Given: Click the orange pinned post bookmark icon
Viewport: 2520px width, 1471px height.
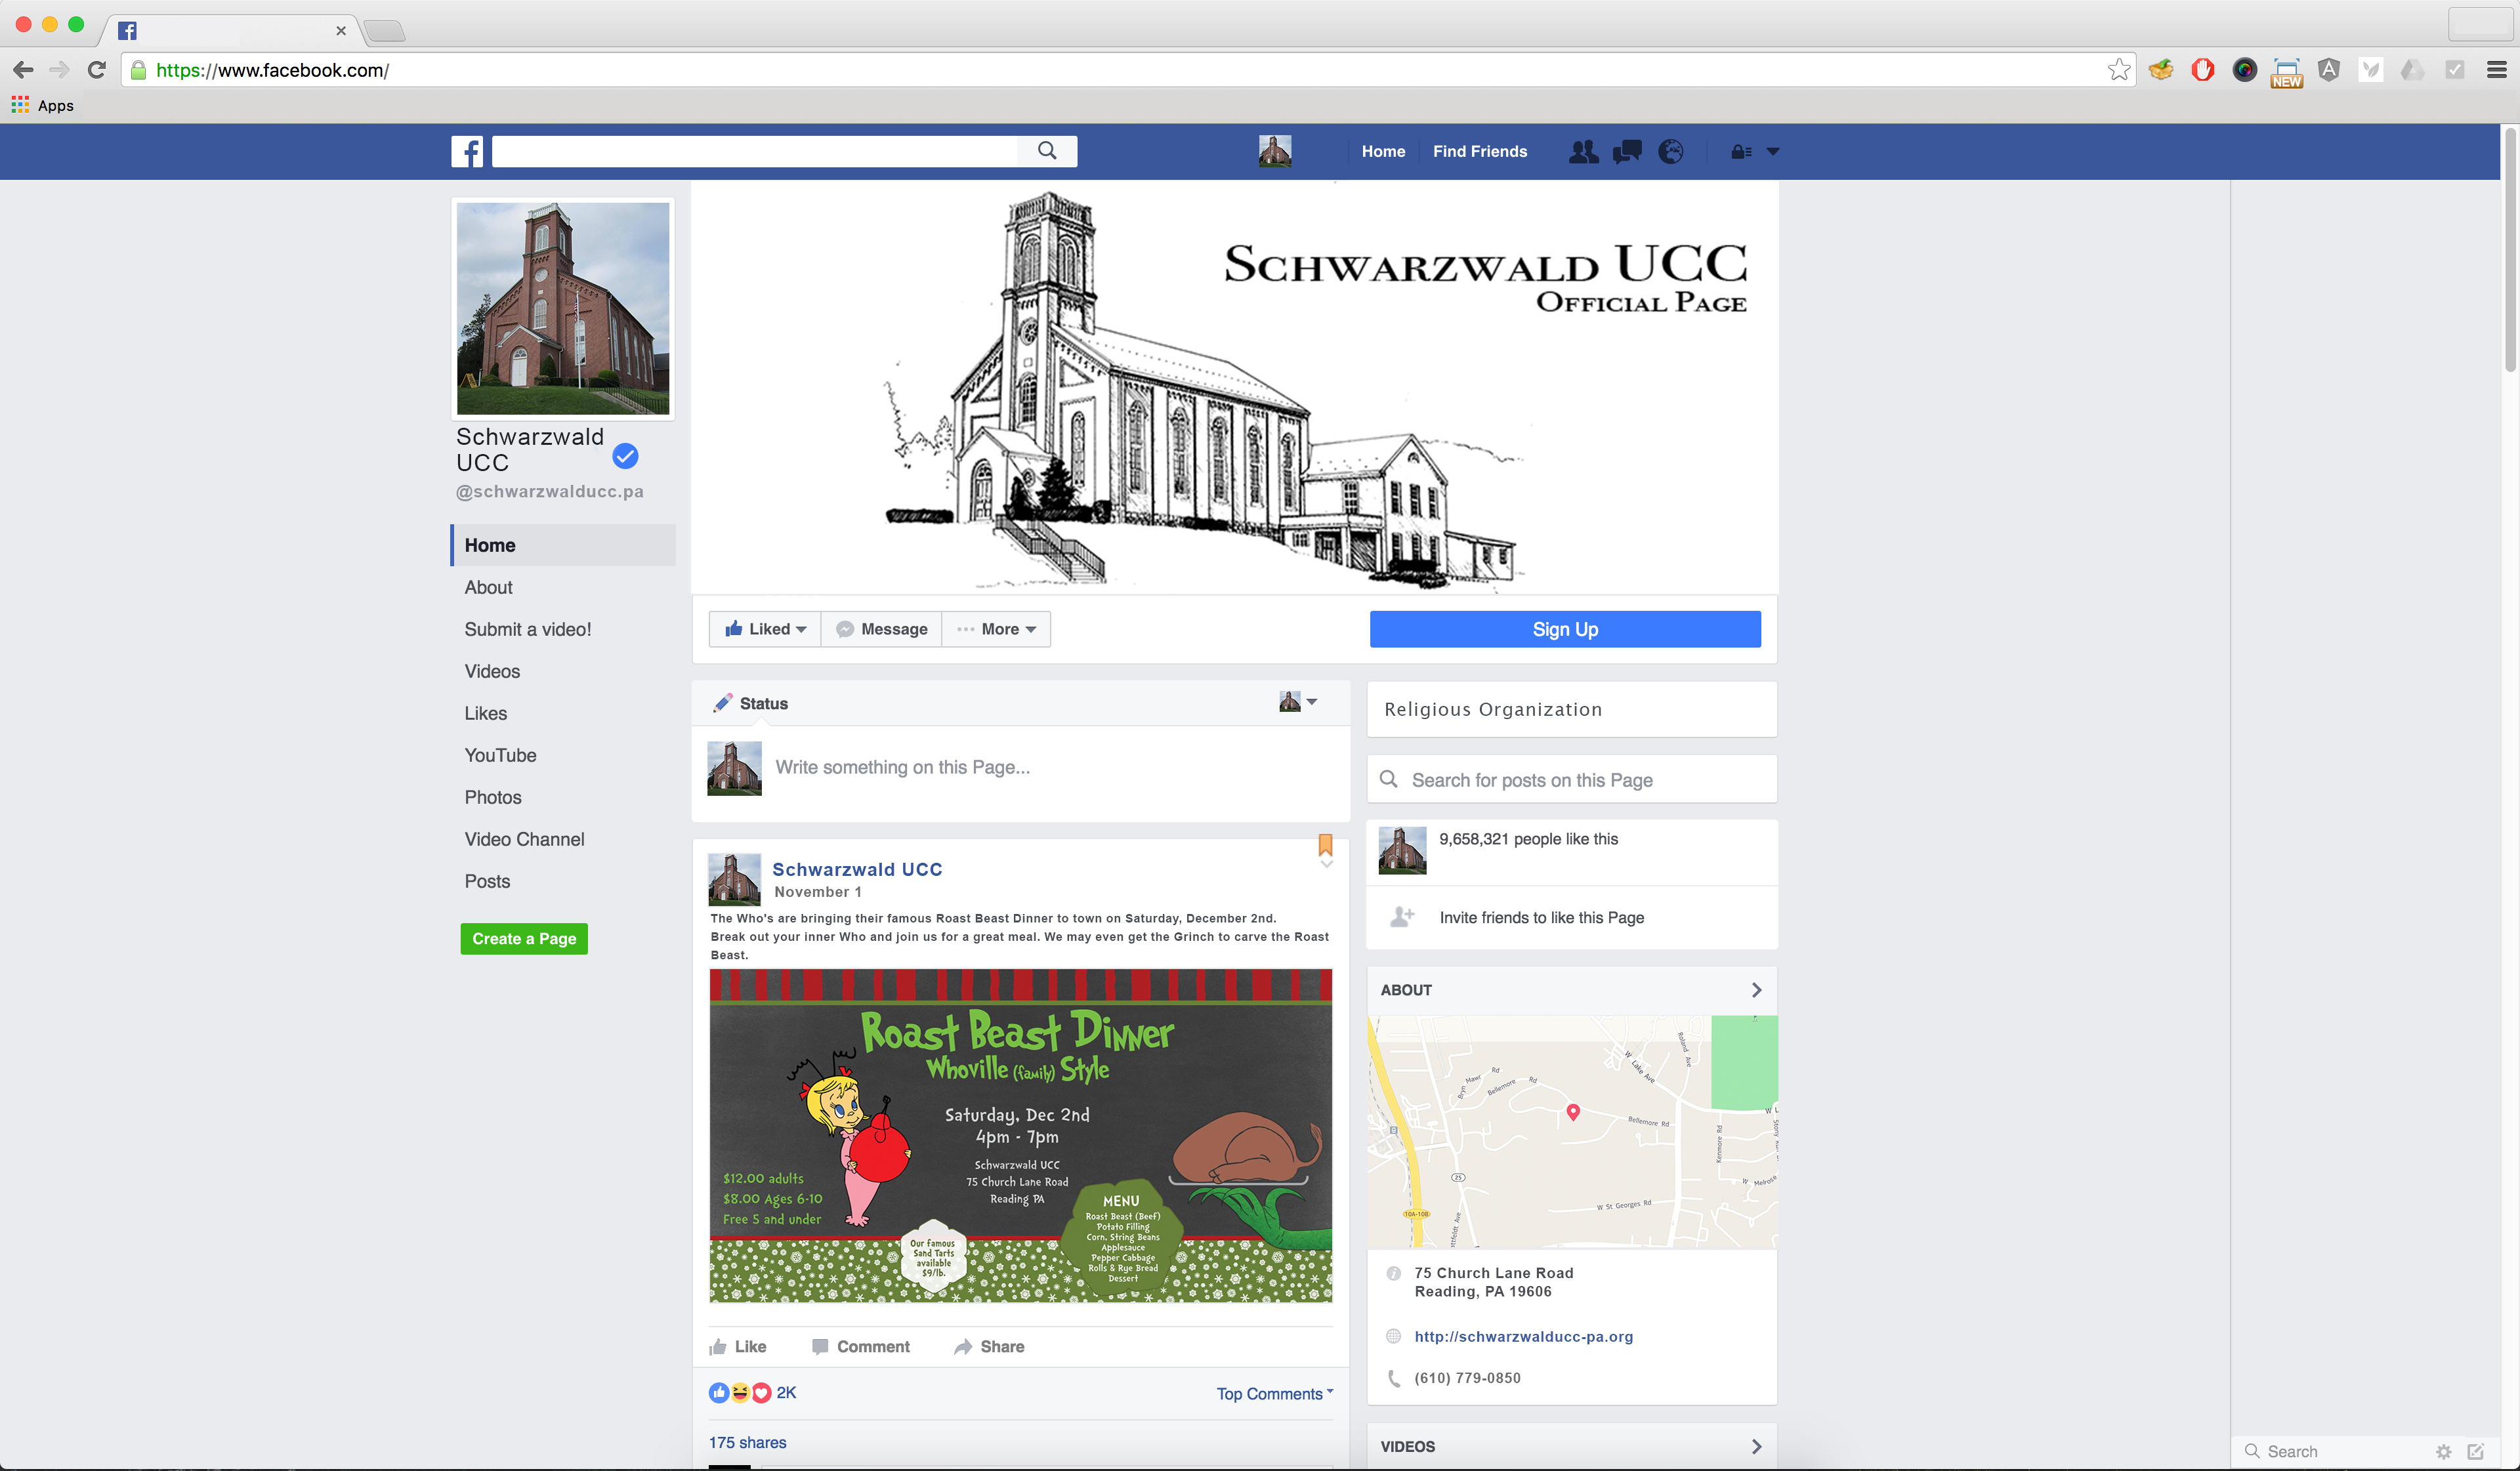Looking at the screenshot, I should point(1325,845).
